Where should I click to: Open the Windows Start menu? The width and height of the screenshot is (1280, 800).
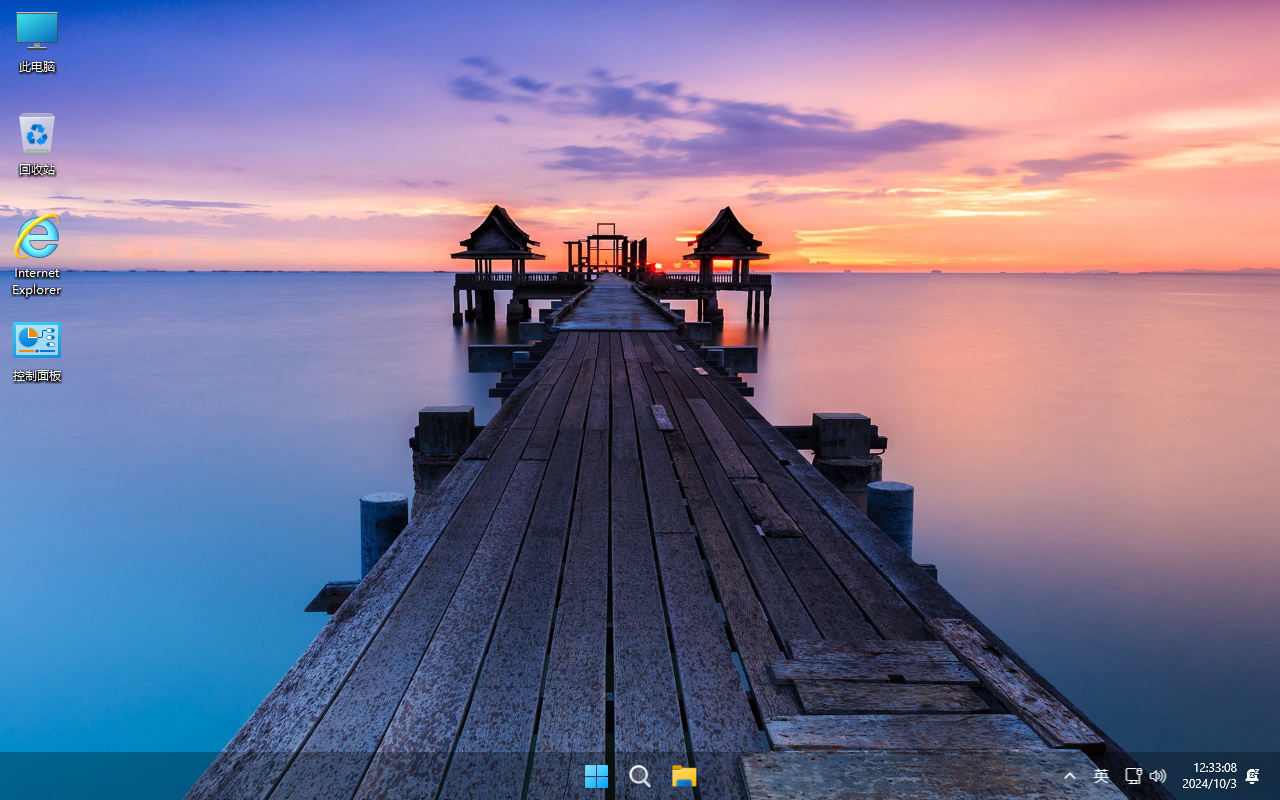596,776
